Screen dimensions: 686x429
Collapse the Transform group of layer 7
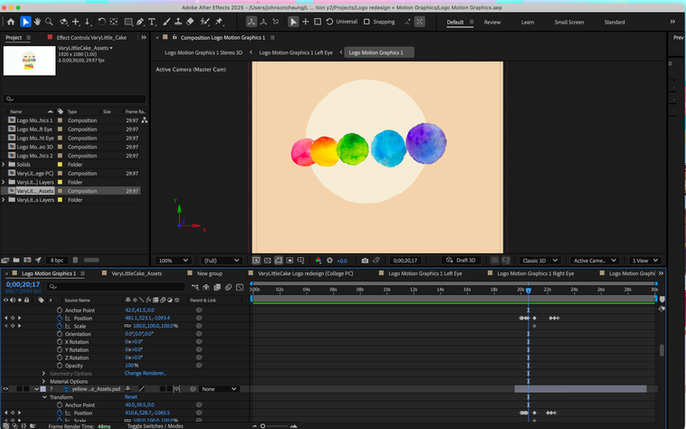pos(45,397)
